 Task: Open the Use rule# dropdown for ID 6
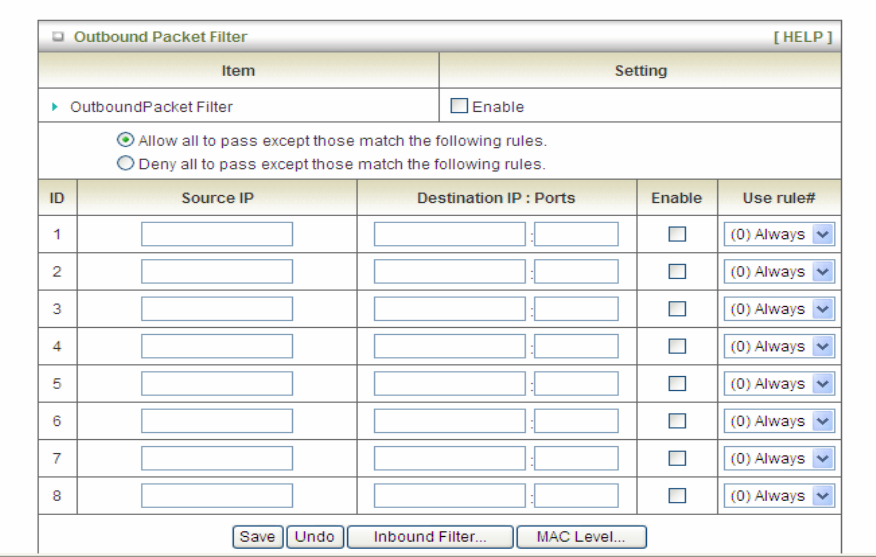click(779, 421)
